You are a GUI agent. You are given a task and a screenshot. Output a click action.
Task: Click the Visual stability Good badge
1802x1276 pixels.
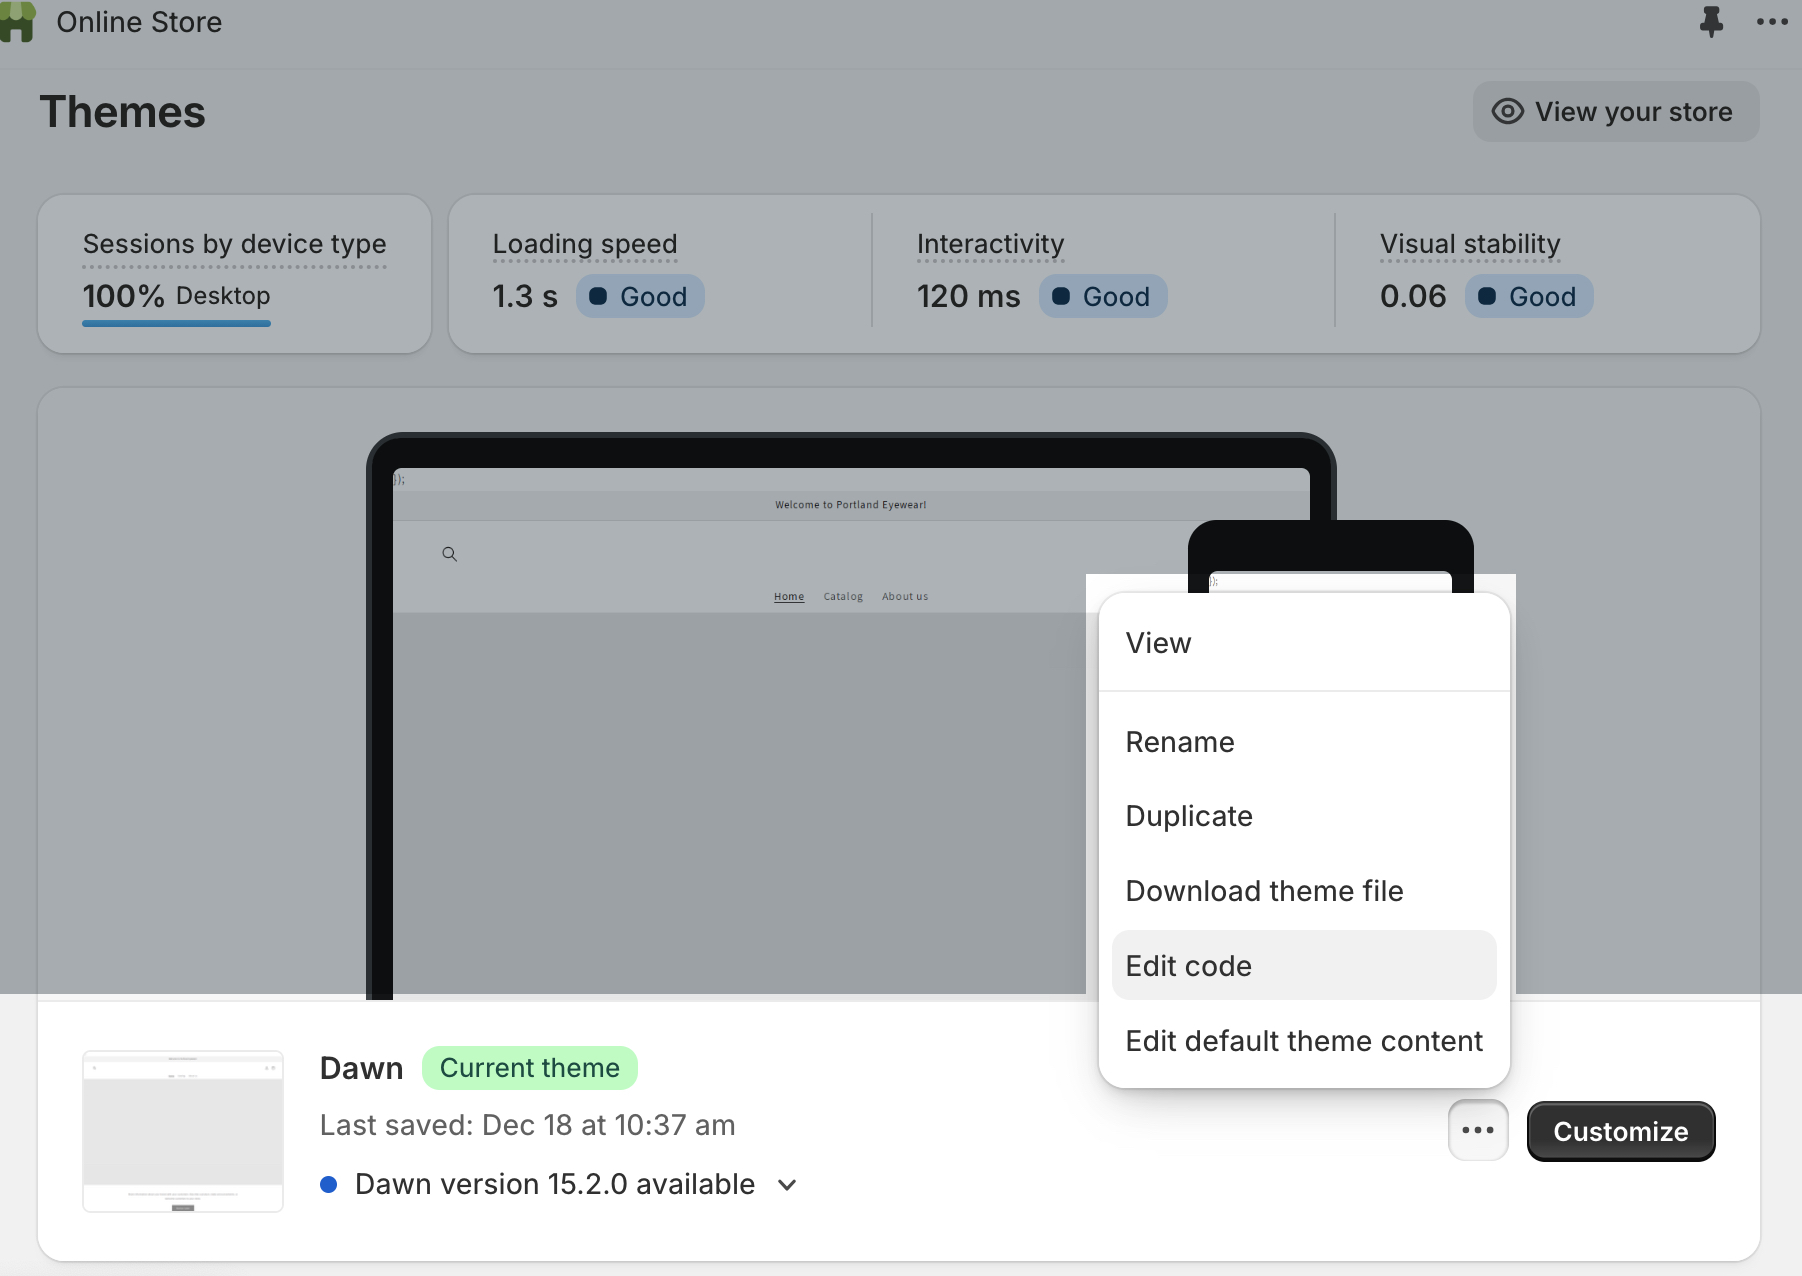click(x=1528, y=297)
